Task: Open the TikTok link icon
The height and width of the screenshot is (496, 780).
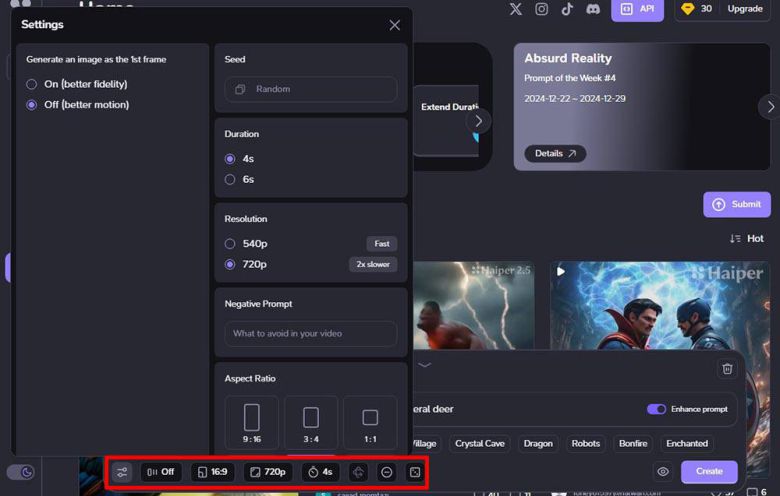Action: (x=567, y=9)
